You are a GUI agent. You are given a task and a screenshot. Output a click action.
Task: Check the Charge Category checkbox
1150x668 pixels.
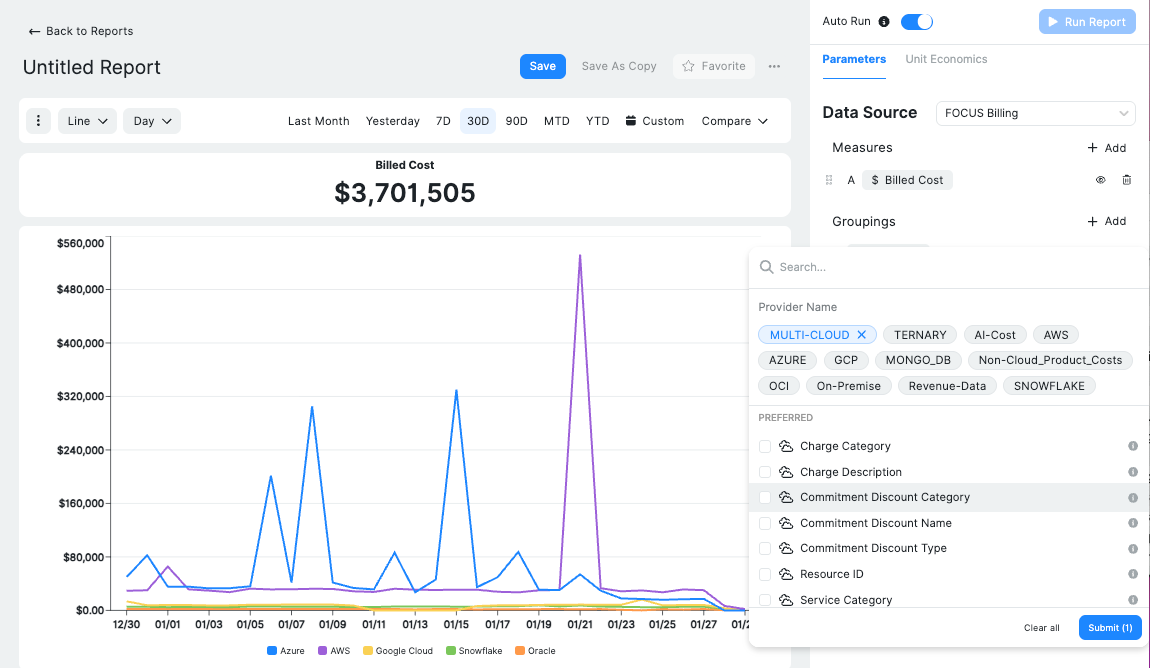tap(765, 446)
